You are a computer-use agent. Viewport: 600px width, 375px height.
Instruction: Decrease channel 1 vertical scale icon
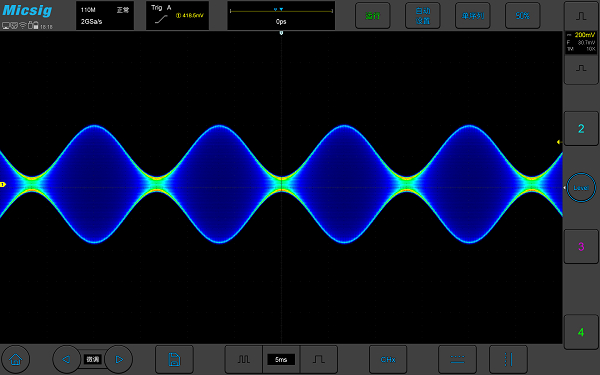pos(581,69)
